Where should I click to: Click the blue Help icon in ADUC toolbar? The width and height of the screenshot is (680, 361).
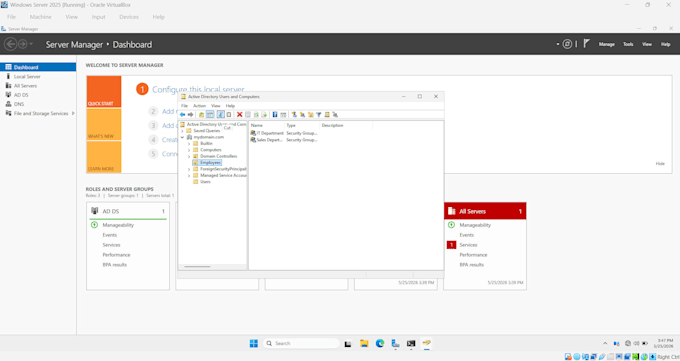275,115
